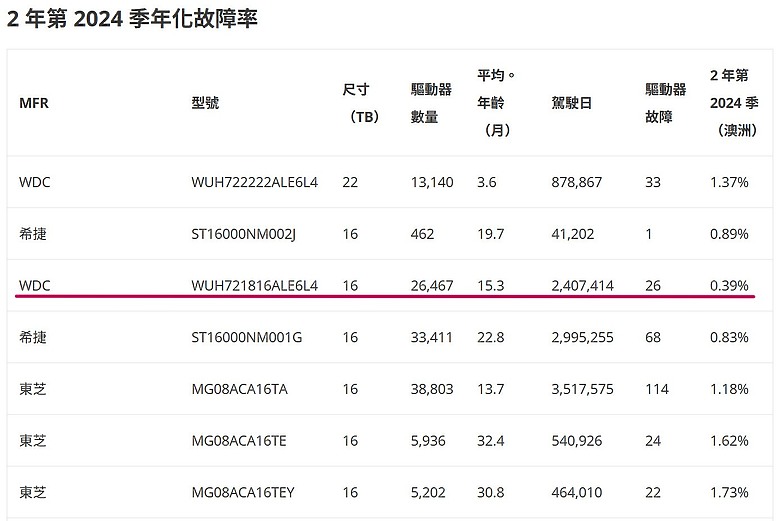Click drive days value 540,926

[x=577, y=441]
